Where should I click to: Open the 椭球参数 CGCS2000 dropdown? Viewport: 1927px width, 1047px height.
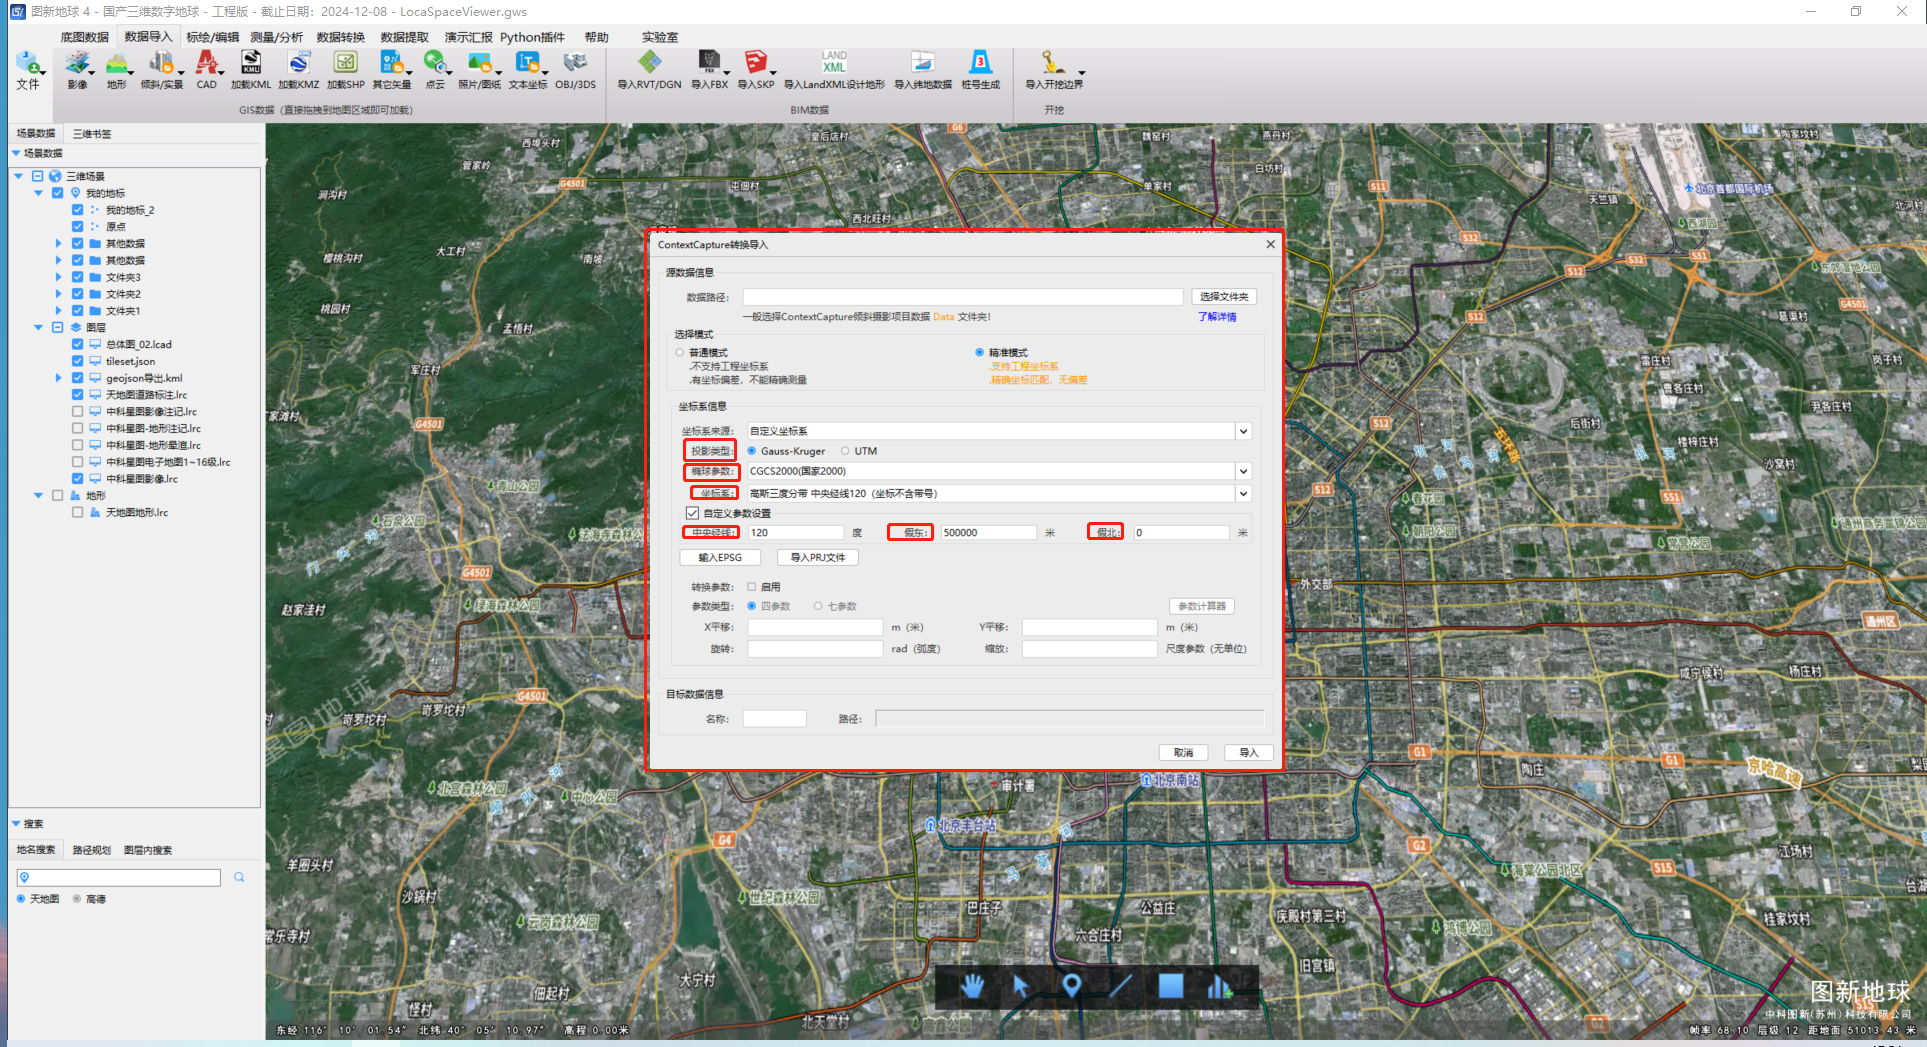coord(1243,471)
